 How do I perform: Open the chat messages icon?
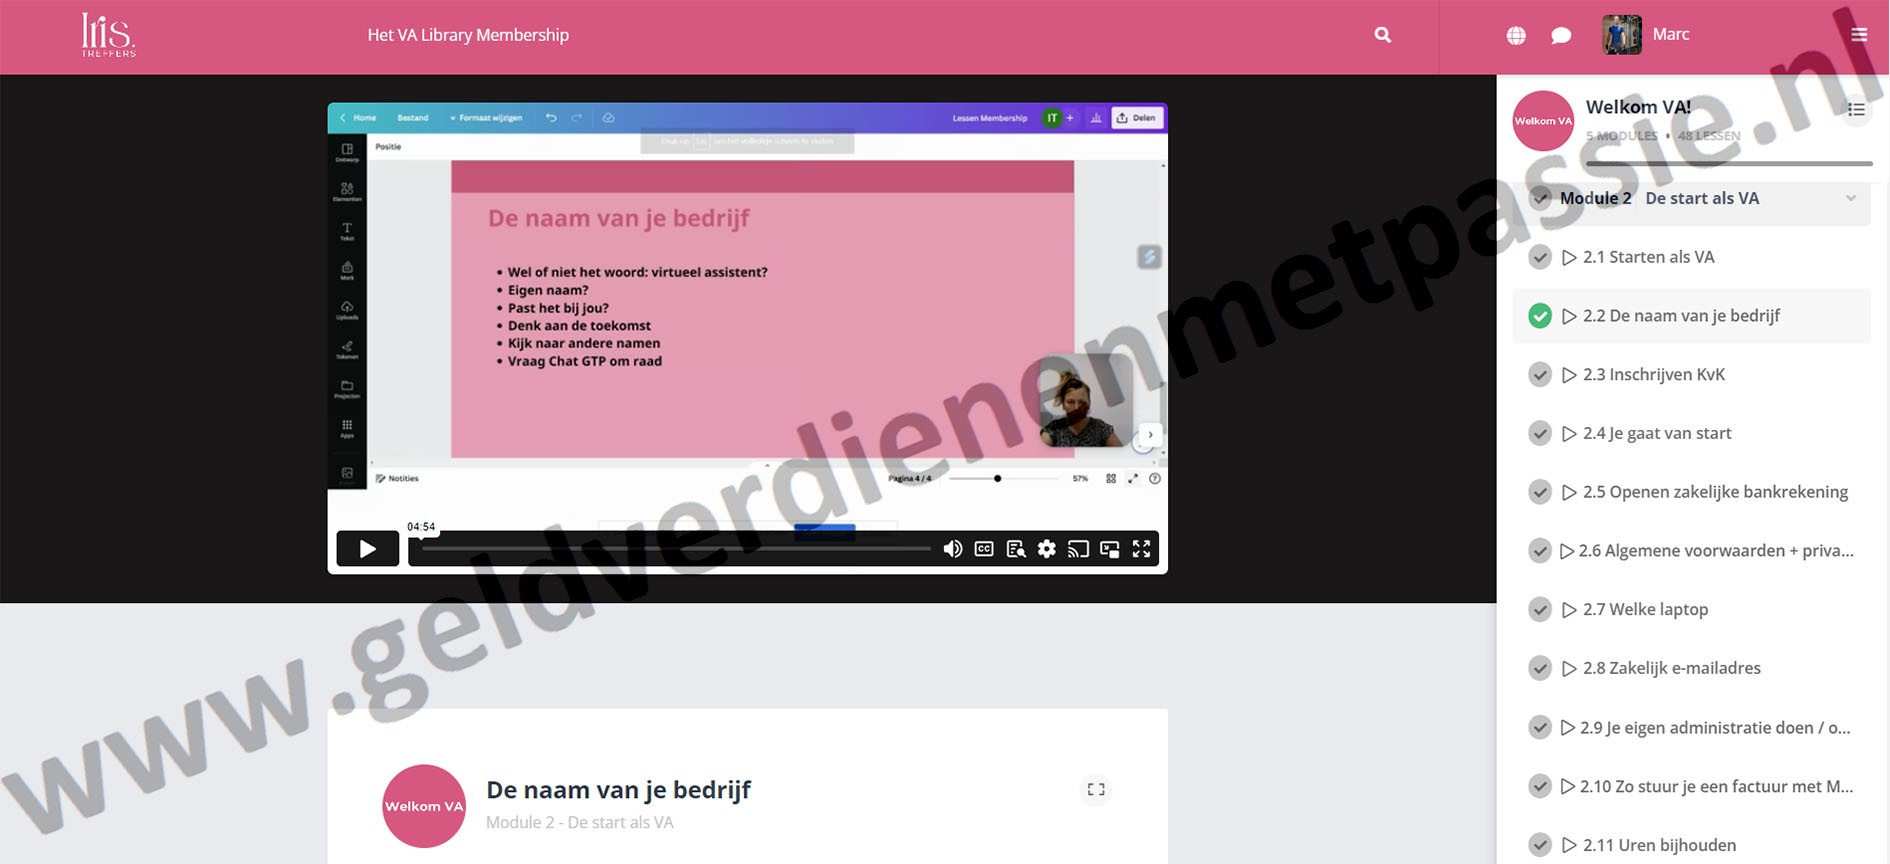1560,36
